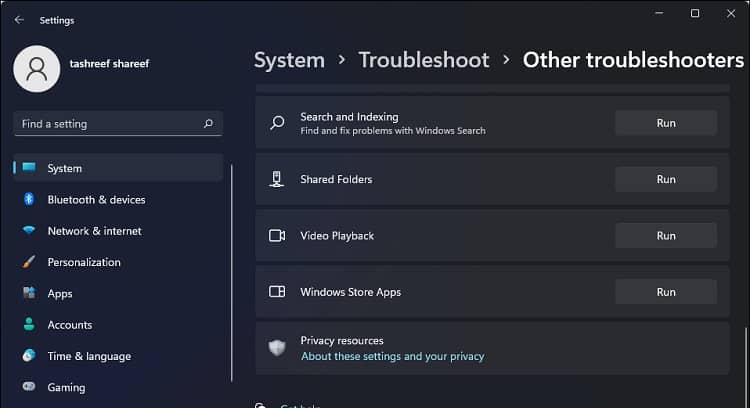750x408 pixels.
Task: Run the Shared Folders troubleshooter
Action: [666, 179]
